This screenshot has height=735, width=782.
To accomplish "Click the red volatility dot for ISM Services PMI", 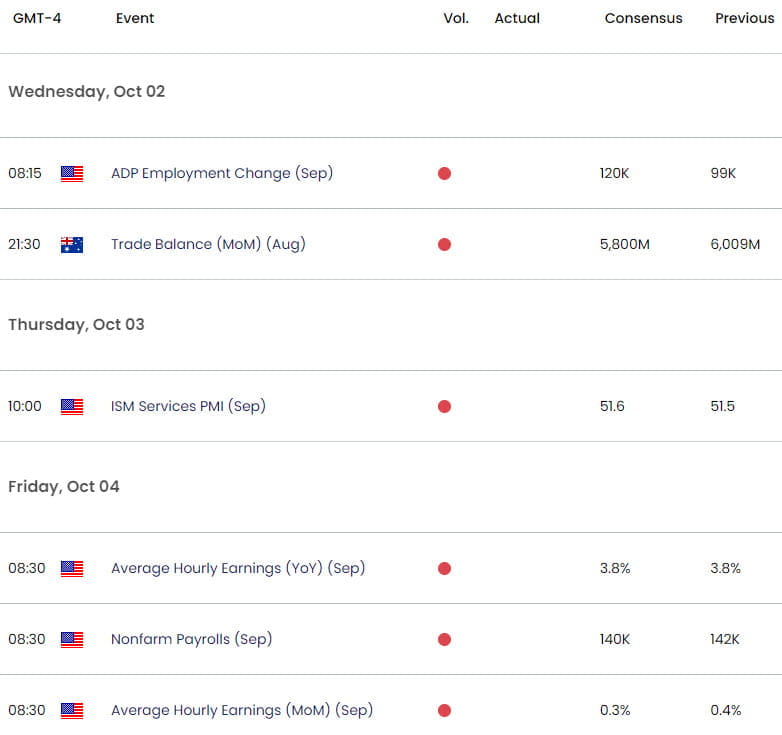I will (x=444, y=406).
